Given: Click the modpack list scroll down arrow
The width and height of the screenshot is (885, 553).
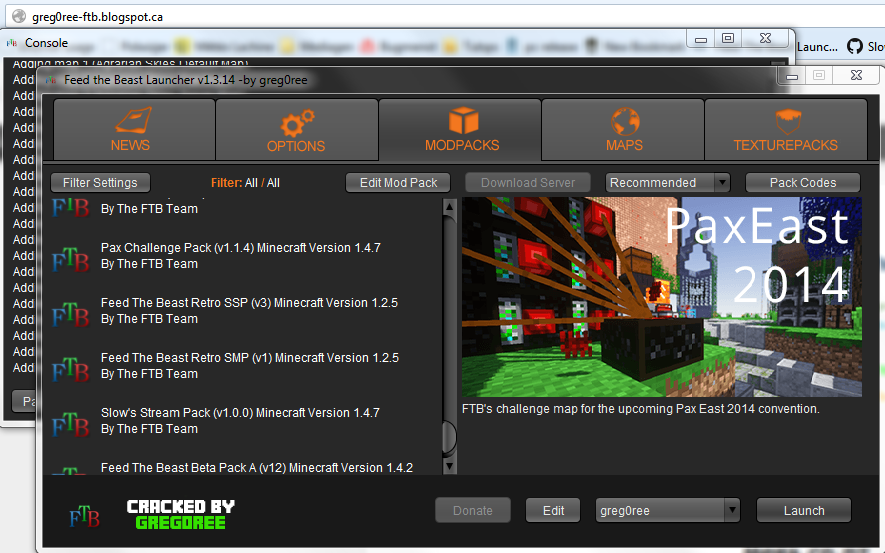Looking at the screenshot, I should coord(449,466).
